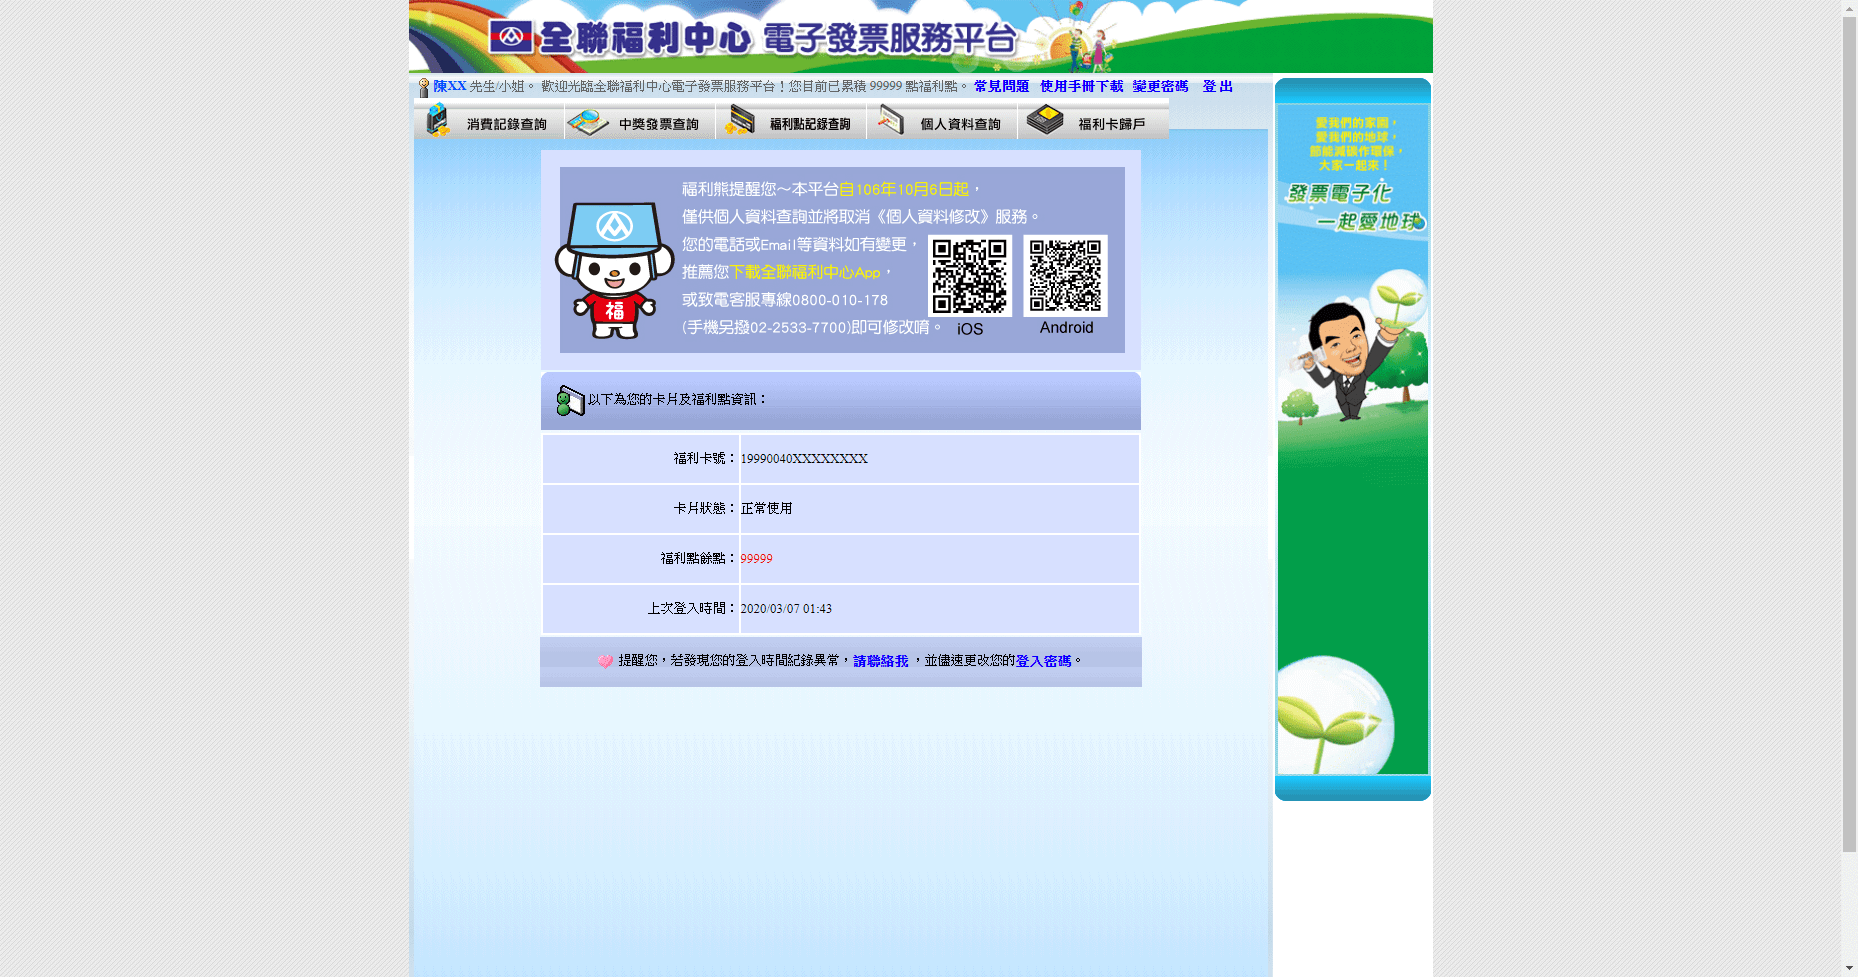
Task: Click the 下載全聯福利中心App yellow text
Action: tap(805, 272)
